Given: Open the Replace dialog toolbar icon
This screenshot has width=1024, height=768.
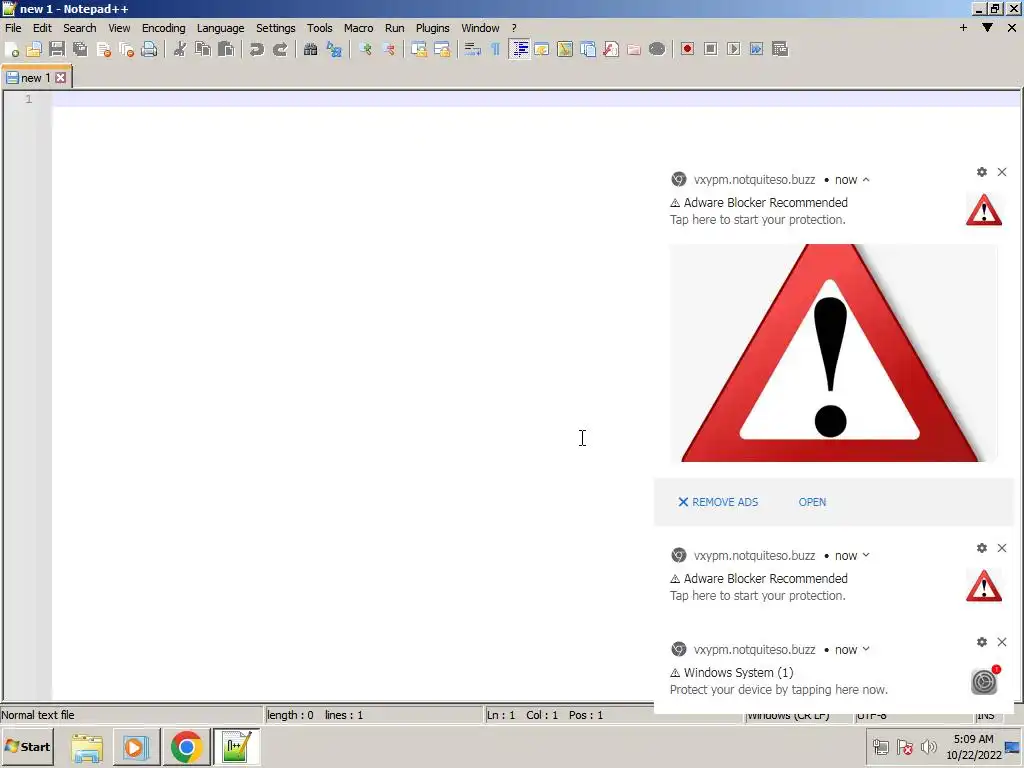Looking at the screenshot, I should 334,50.
